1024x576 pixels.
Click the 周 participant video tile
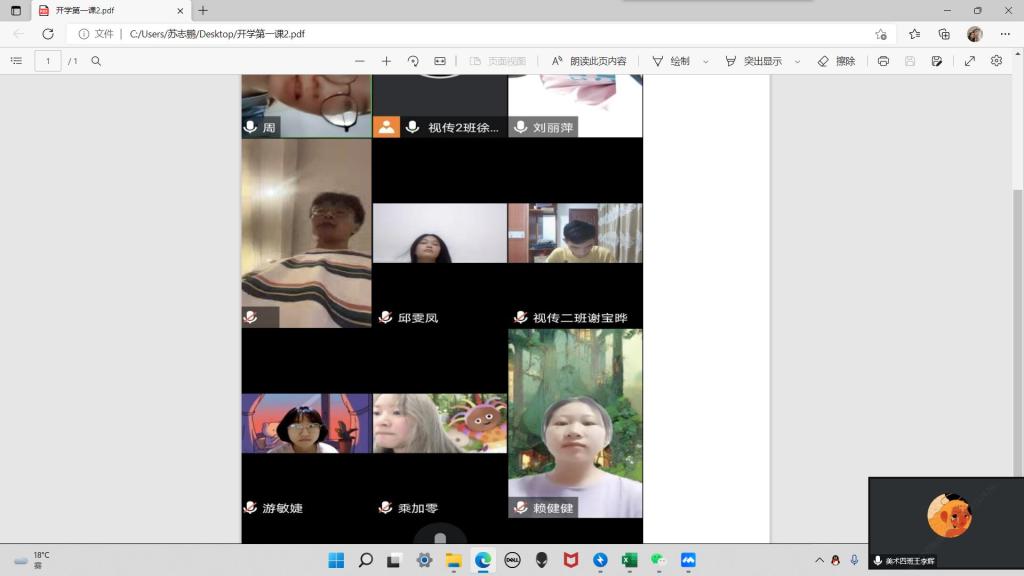pyautogui.click(x=306, y=106)
